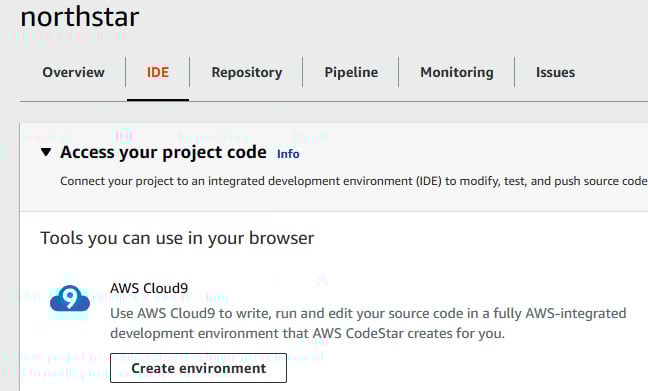Click the Cloud9 description starting 'Use AWS Cloud9 to write'
The width and height of the screenshot is (648, 391).
pyautogui.click(x=368, y=323)
